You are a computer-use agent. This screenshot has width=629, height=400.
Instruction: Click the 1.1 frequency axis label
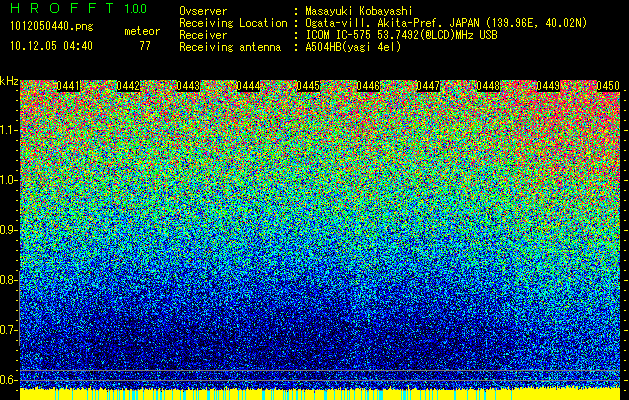[9, 130]
